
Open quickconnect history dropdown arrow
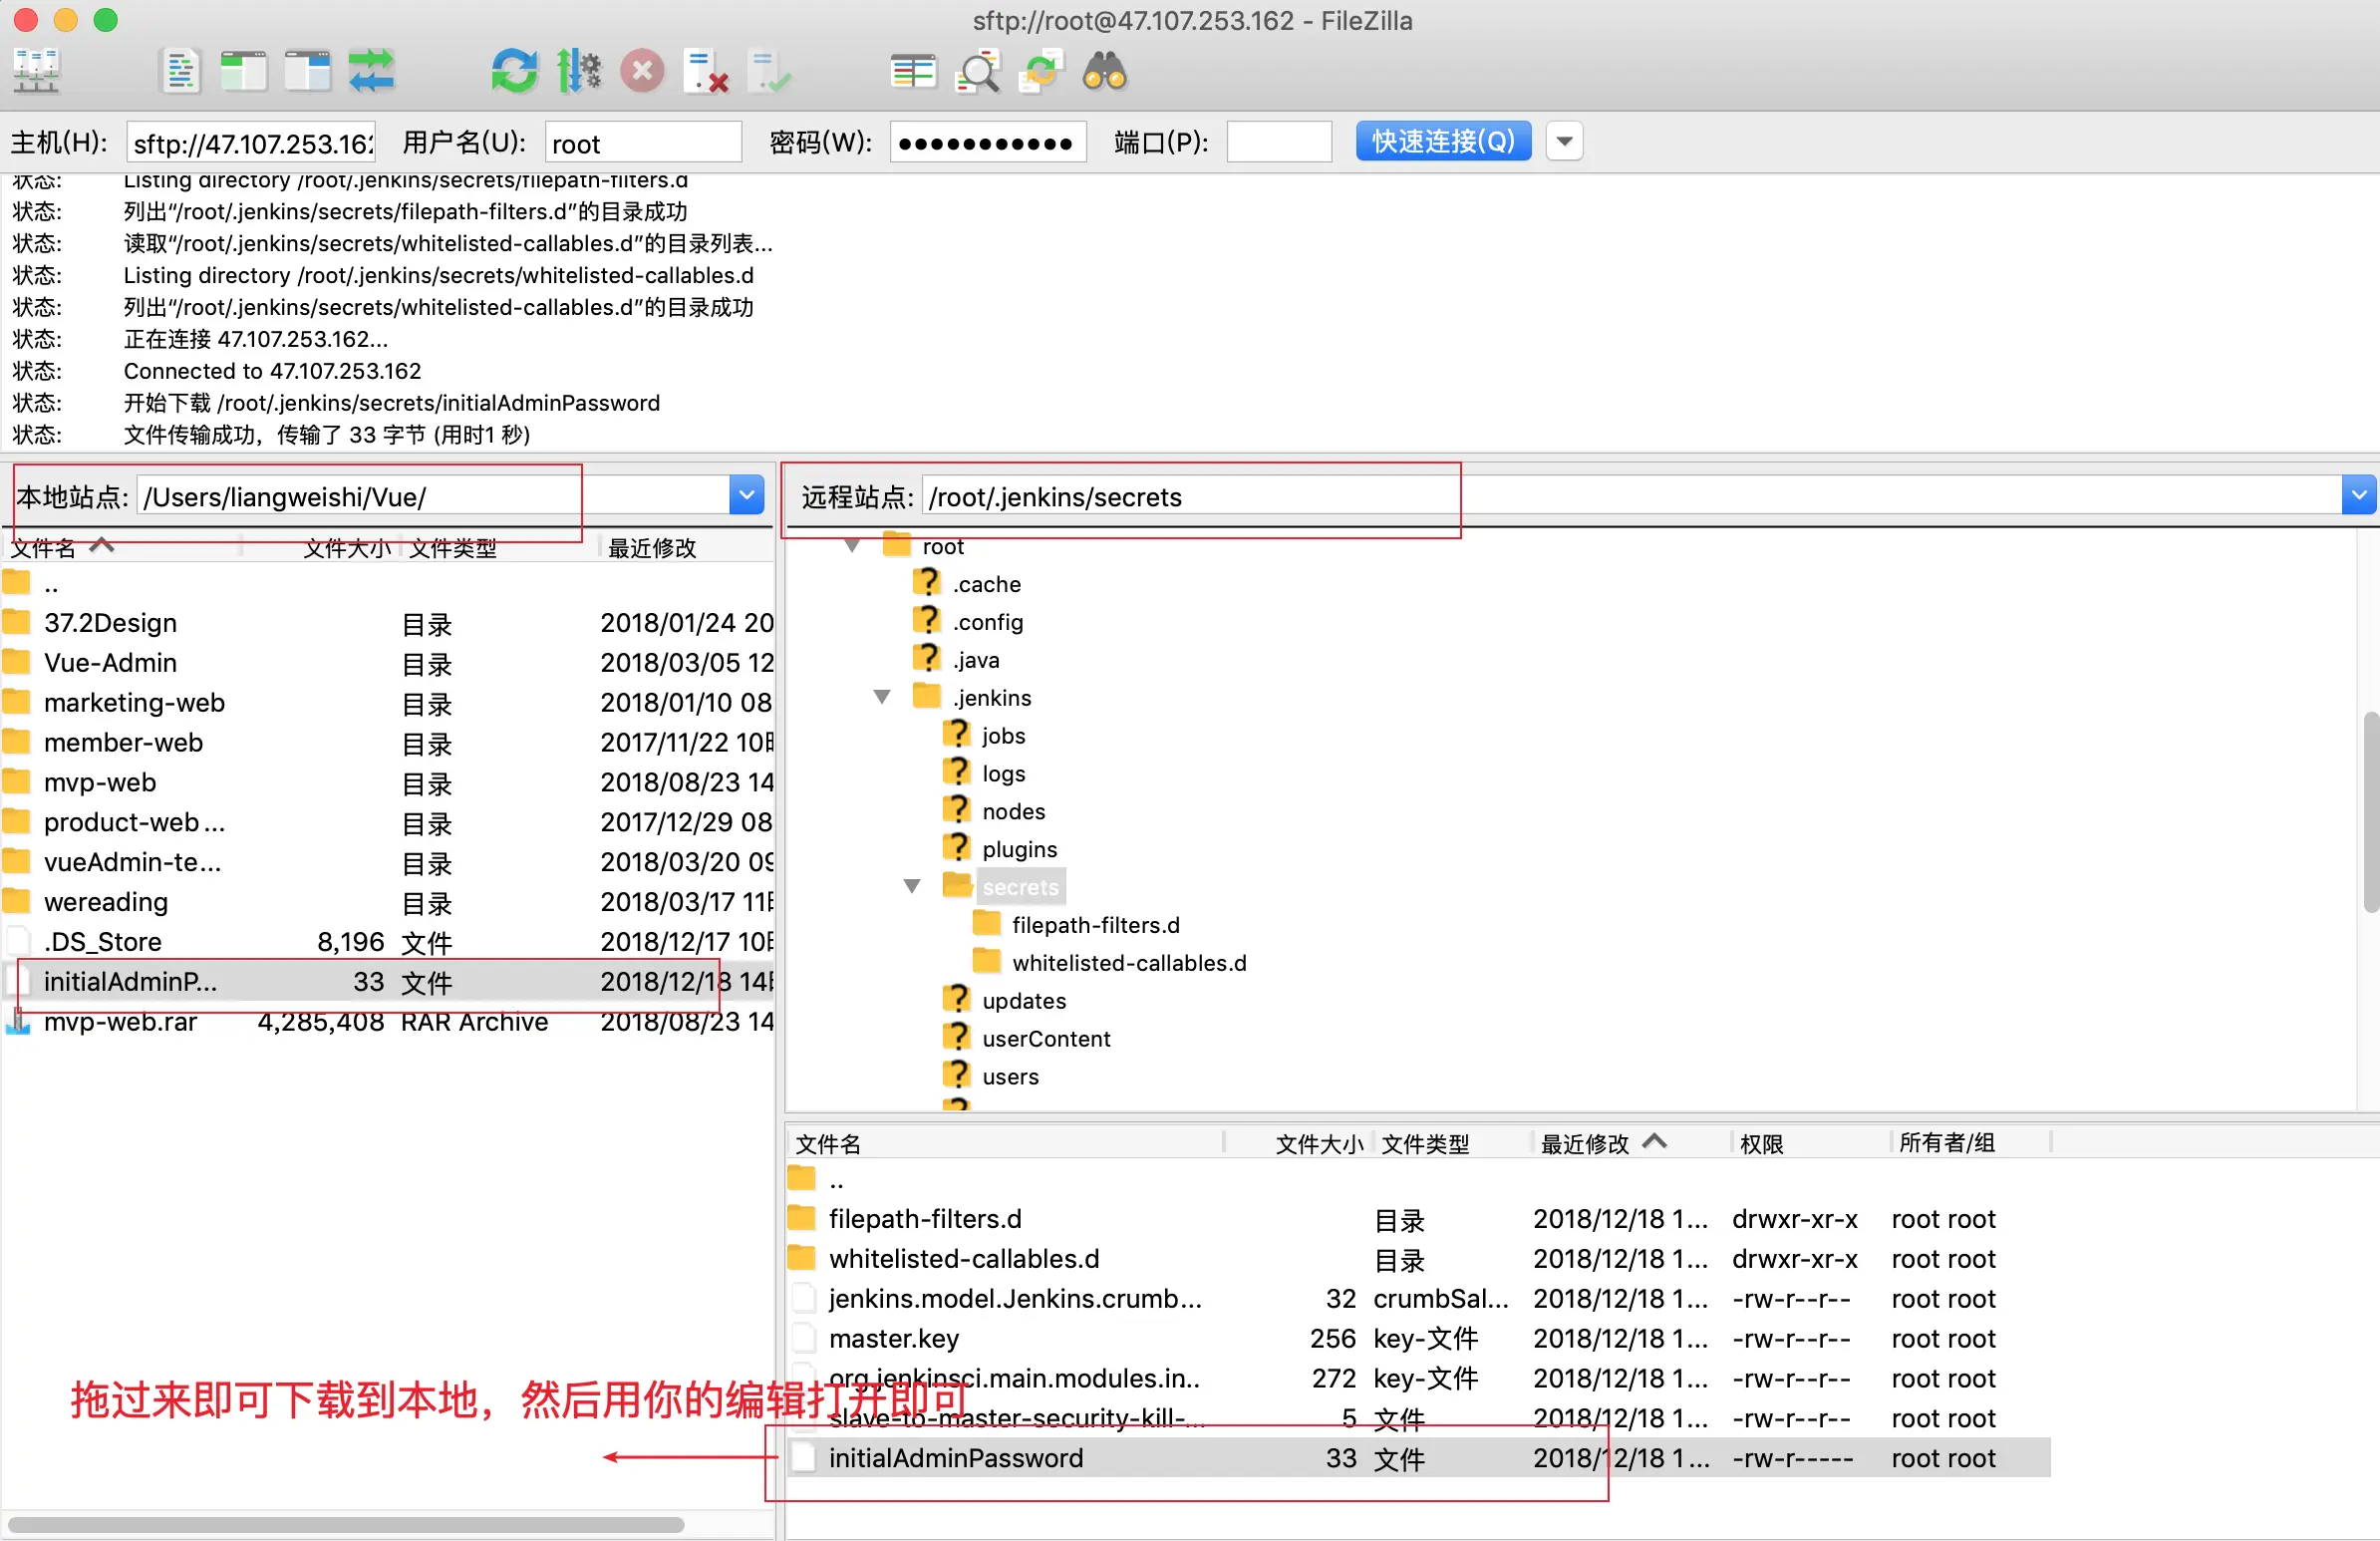pos(1564,141)
